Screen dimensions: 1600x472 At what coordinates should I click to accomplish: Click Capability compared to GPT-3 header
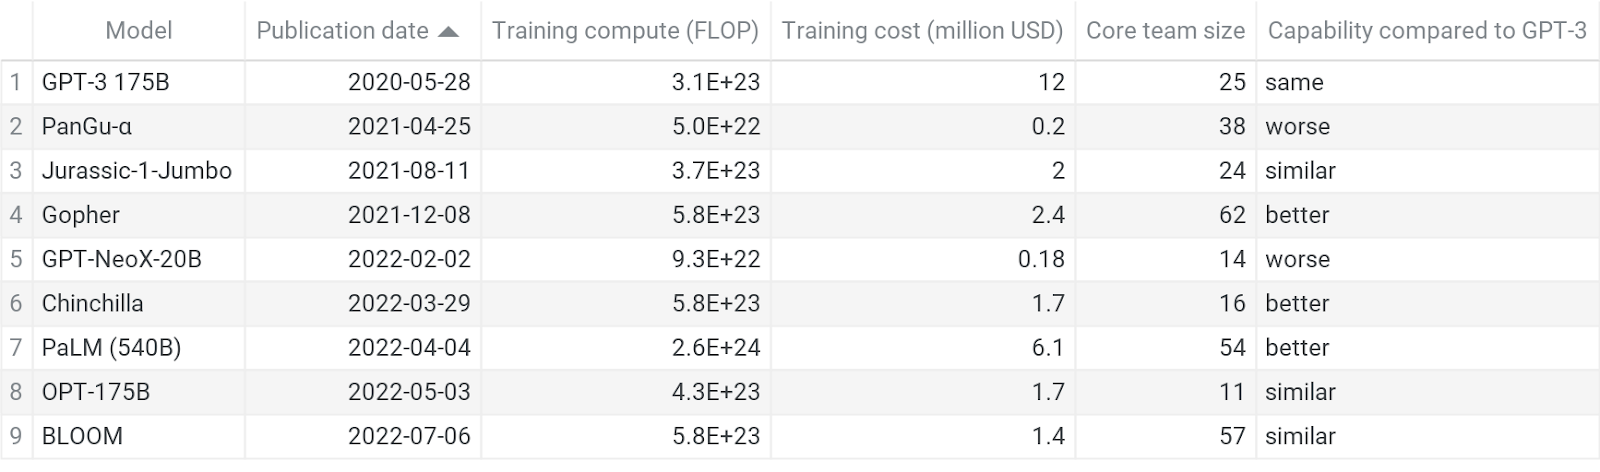tap(1426, 31)
